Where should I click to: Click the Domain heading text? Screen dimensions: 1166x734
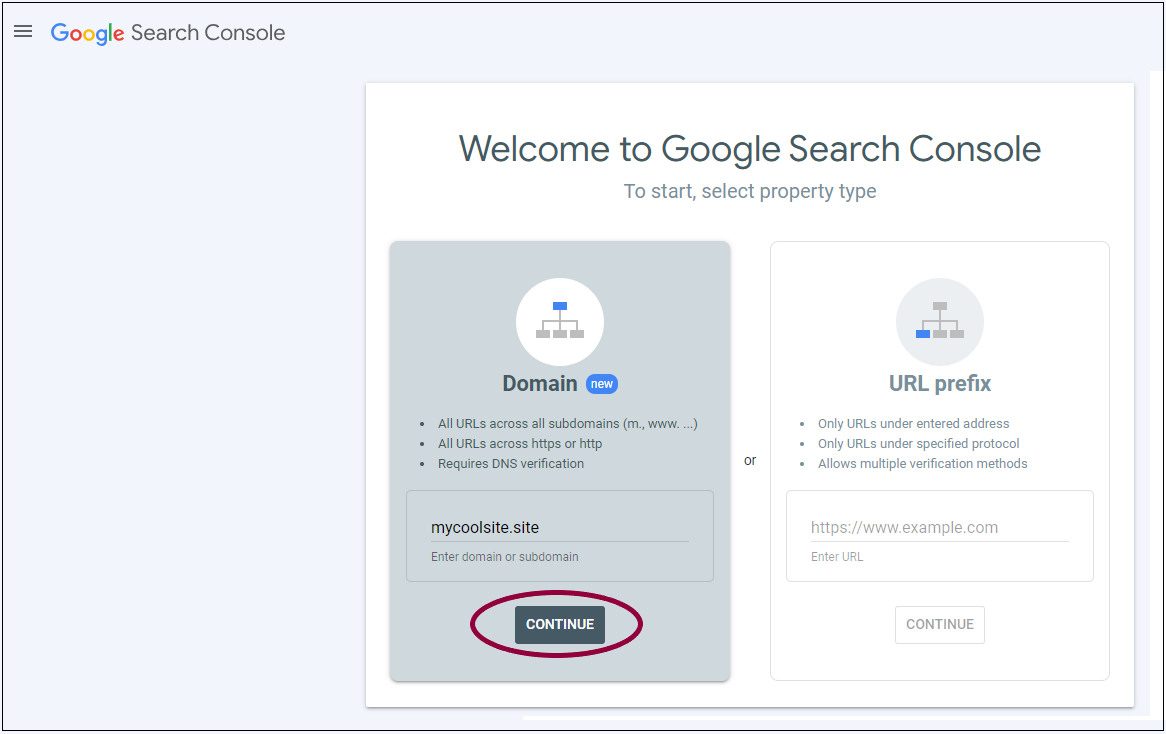540,384
